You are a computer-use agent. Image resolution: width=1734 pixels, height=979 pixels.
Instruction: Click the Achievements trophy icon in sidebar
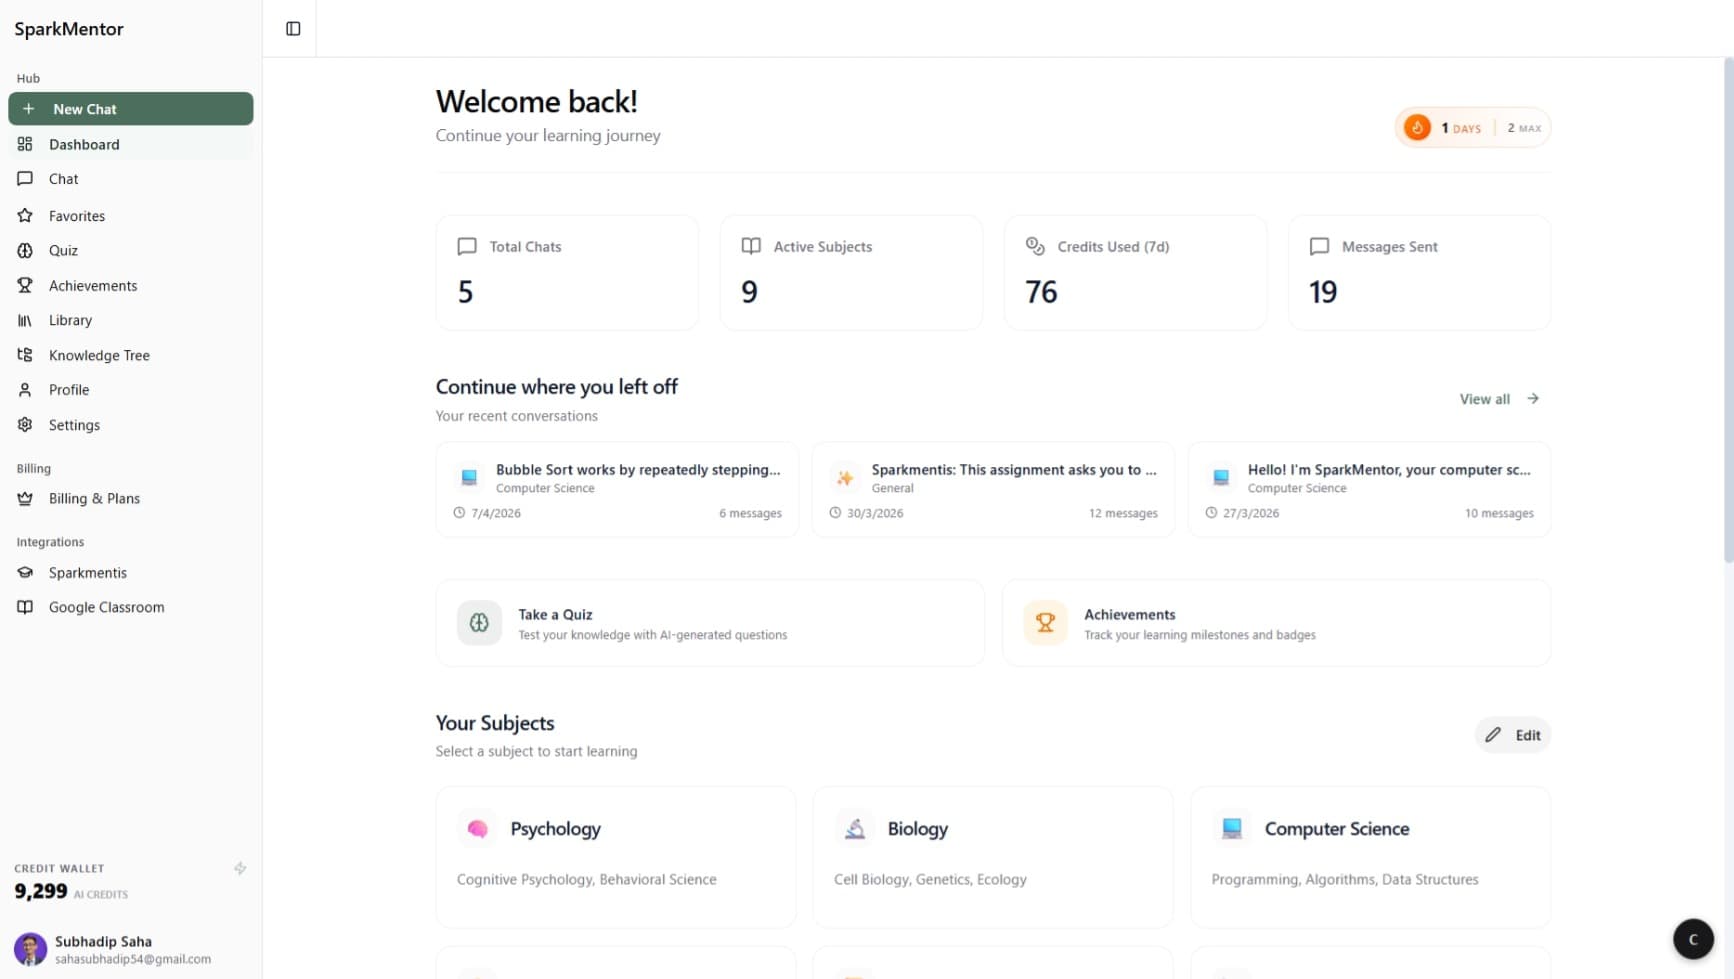25,285
